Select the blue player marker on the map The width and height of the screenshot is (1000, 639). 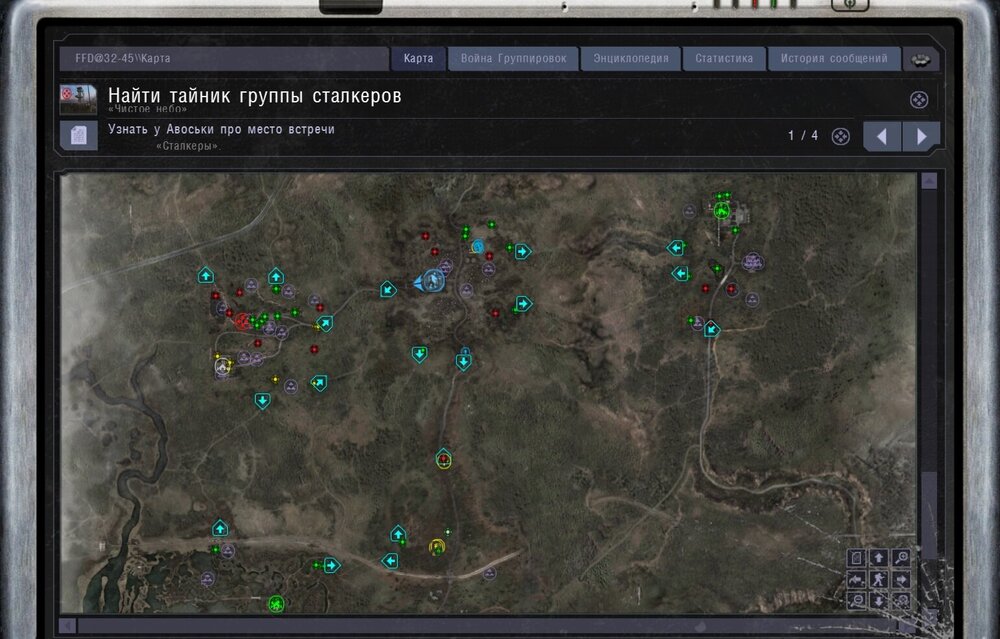point(432,281)
